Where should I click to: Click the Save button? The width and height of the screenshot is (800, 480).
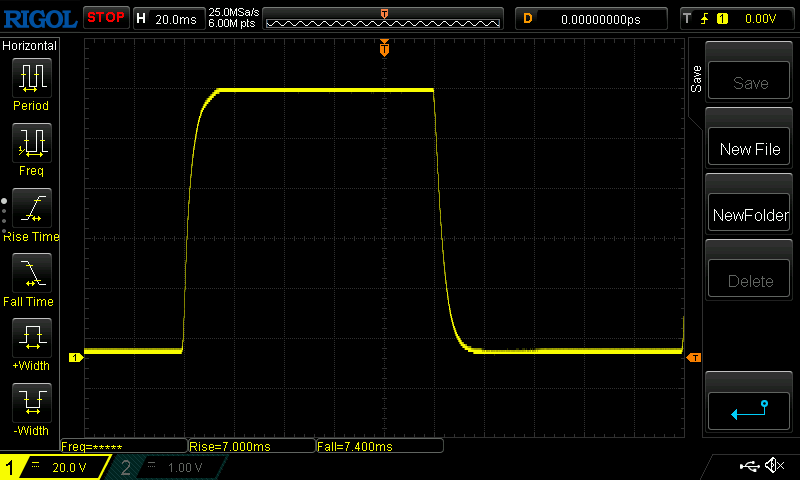(x=749, y=81)
